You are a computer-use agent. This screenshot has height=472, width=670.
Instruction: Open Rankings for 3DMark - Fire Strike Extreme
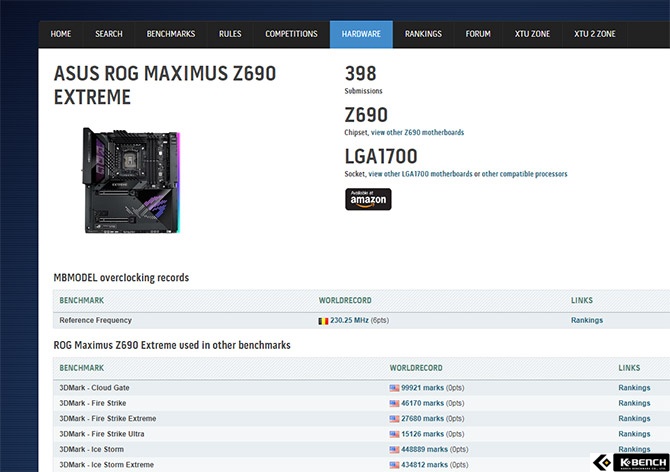pyautogui.click(x=634, y=419)
